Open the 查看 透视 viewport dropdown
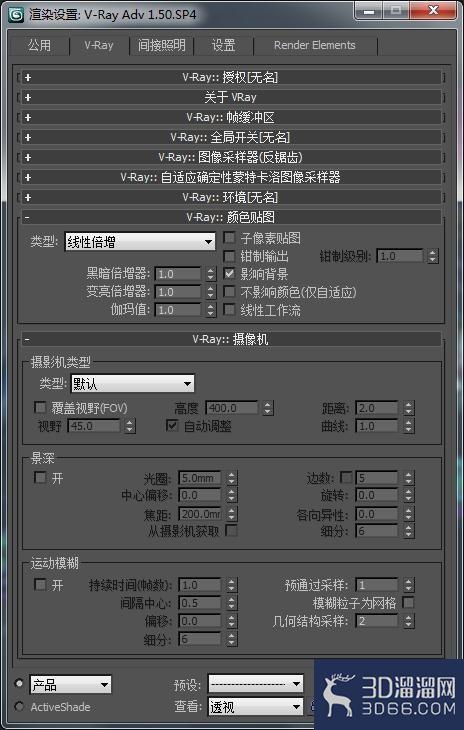 255,708
